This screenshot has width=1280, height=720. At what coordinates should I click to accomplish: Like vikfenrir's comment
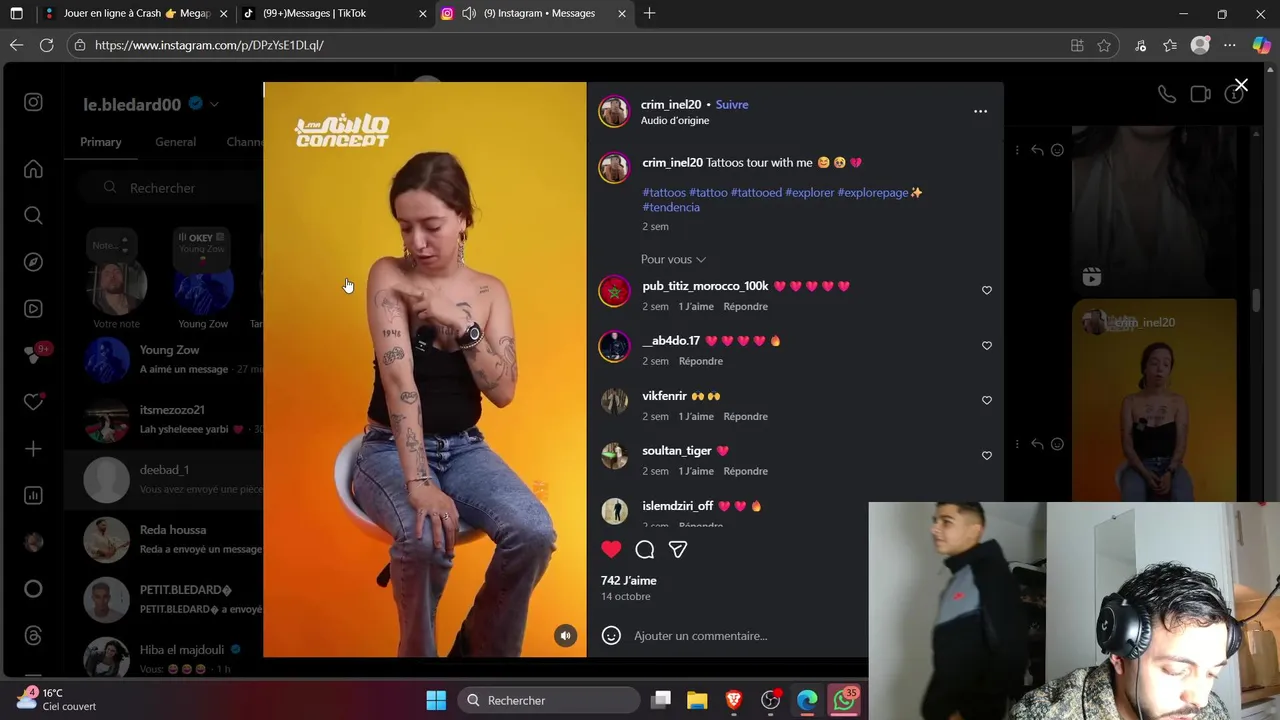(987, 400)
